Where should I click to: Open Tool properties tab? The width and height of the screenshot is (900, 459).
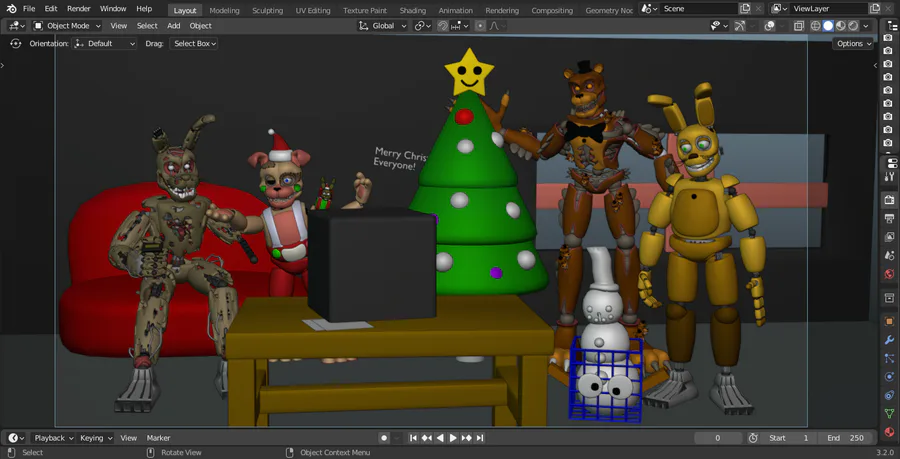click(890, 176)
